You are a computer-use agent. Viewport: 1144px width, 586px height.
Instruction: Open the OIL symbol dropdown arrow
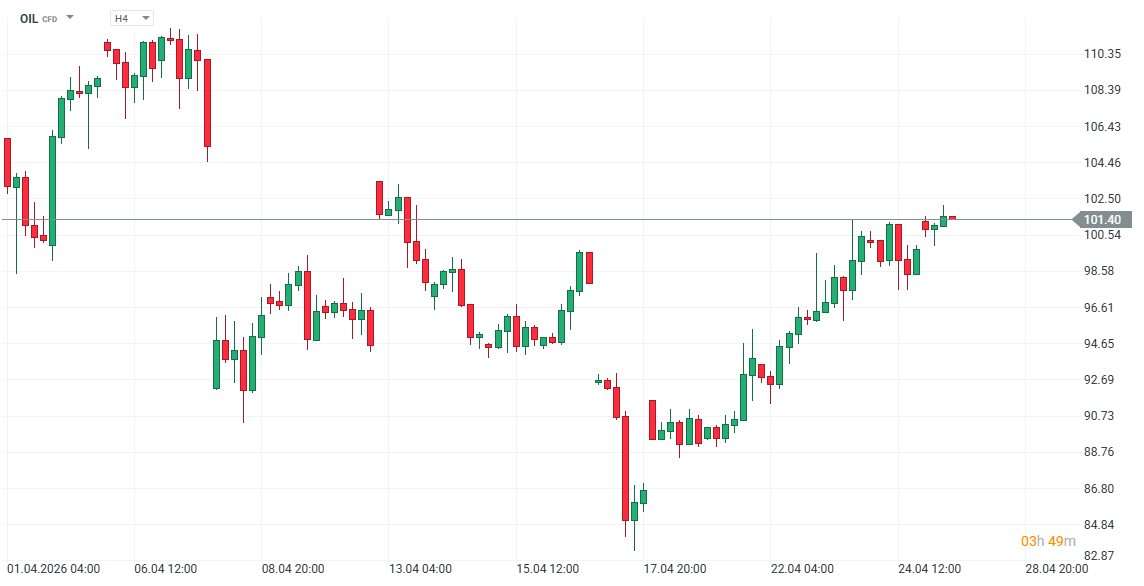70,18
